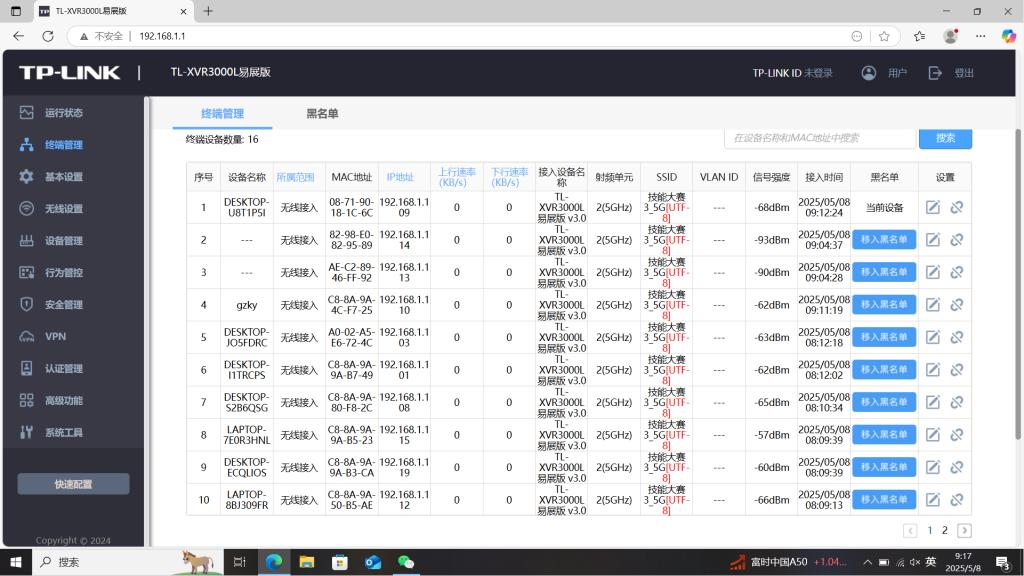The width and height of the screenshot is (1024, 576).
Task: Click the user account icon
Action: coord(869,72)
